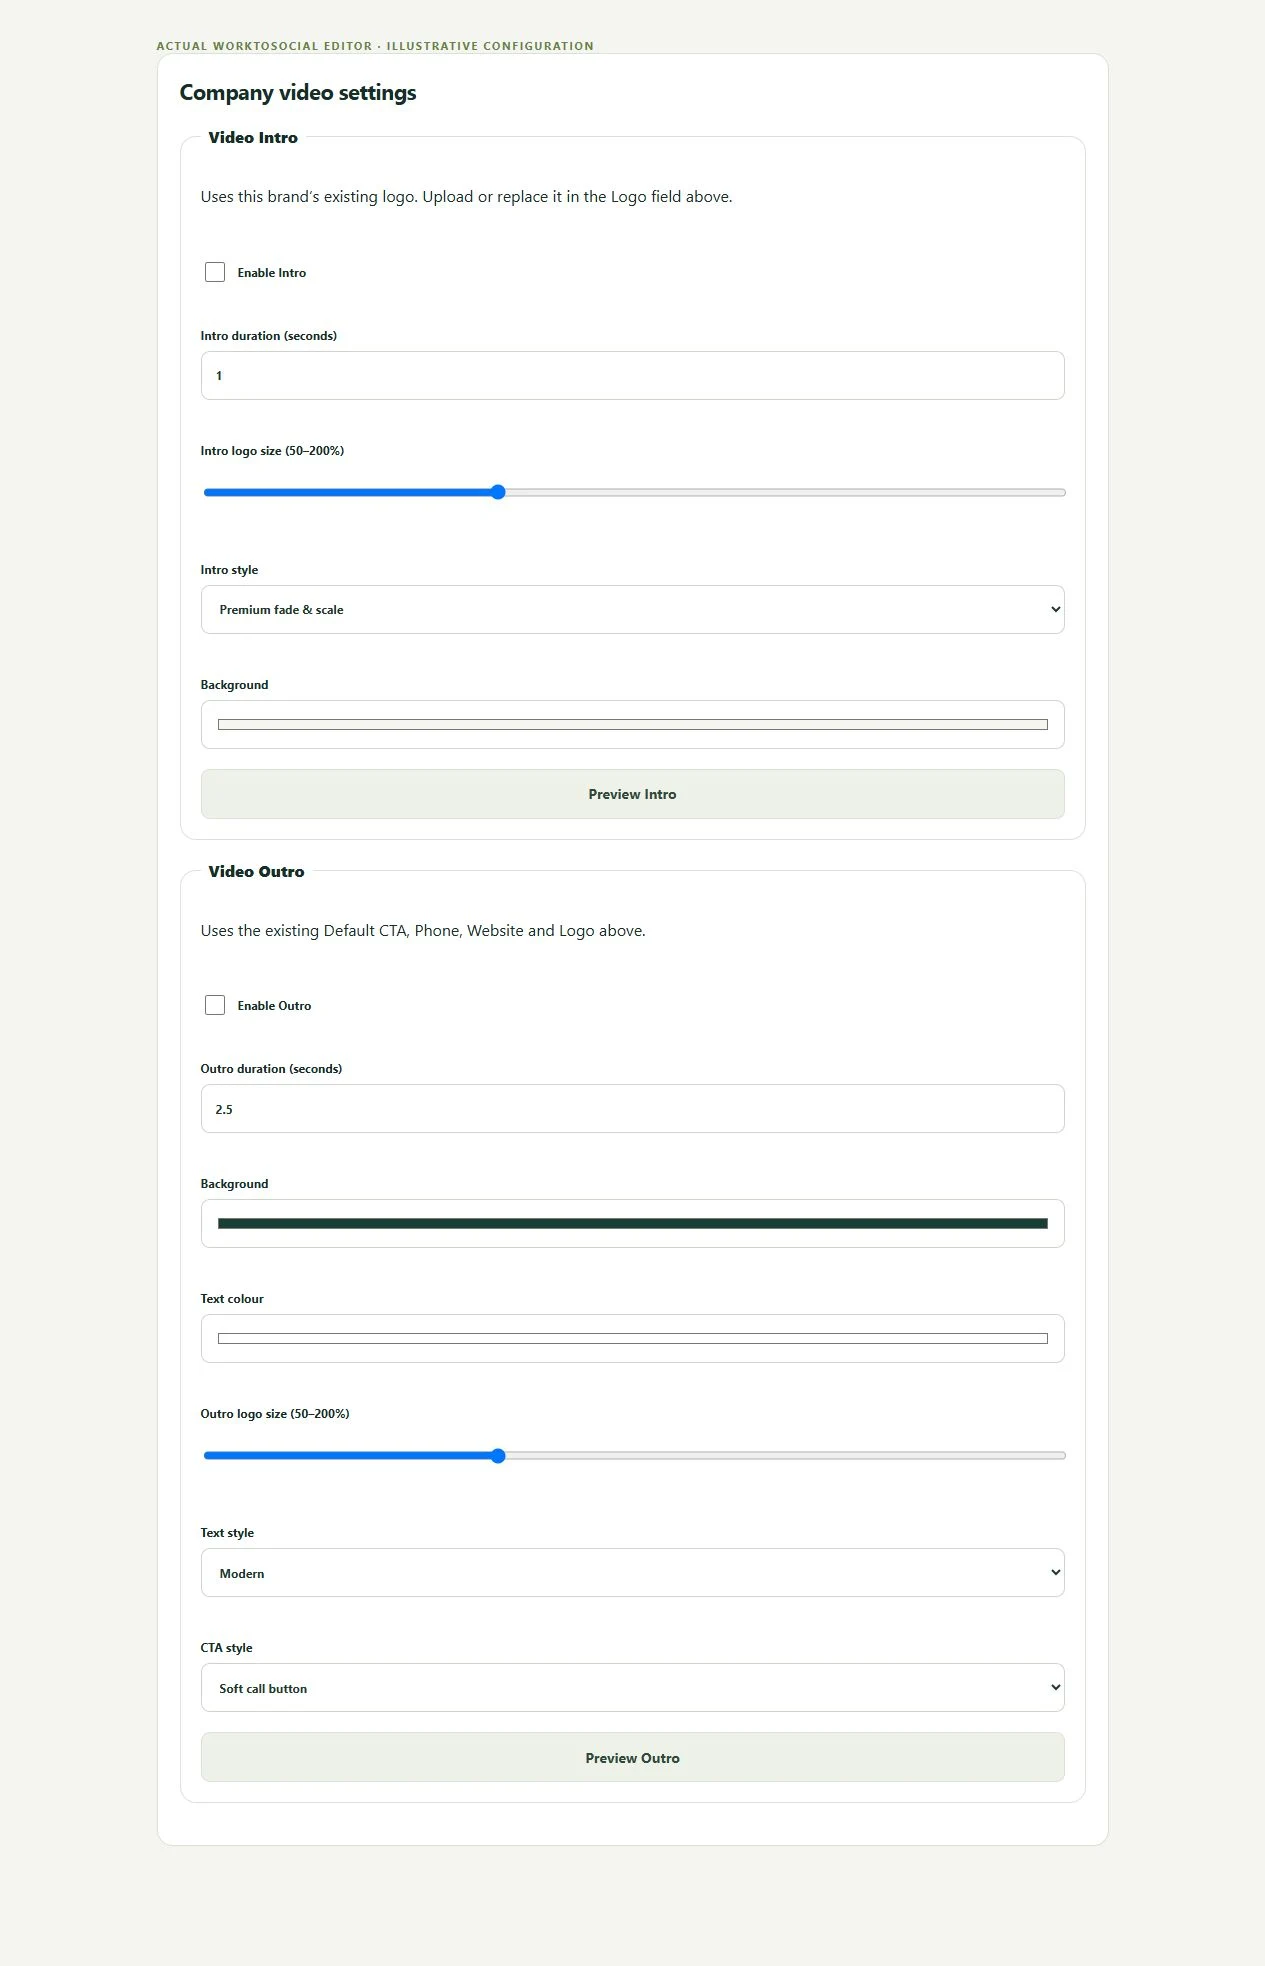Open the Intro style dropdown

click(632, 609)
